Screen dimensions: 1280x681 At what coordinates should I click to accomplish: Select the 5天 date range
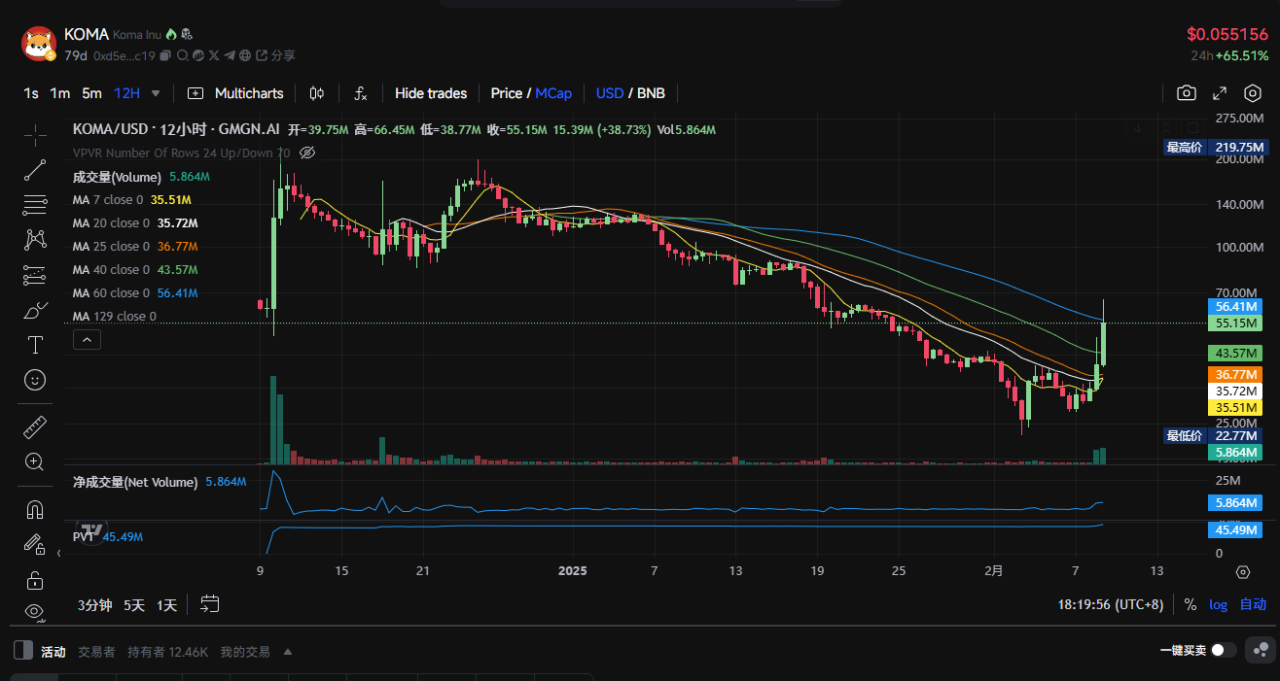(x=134, y=605)
